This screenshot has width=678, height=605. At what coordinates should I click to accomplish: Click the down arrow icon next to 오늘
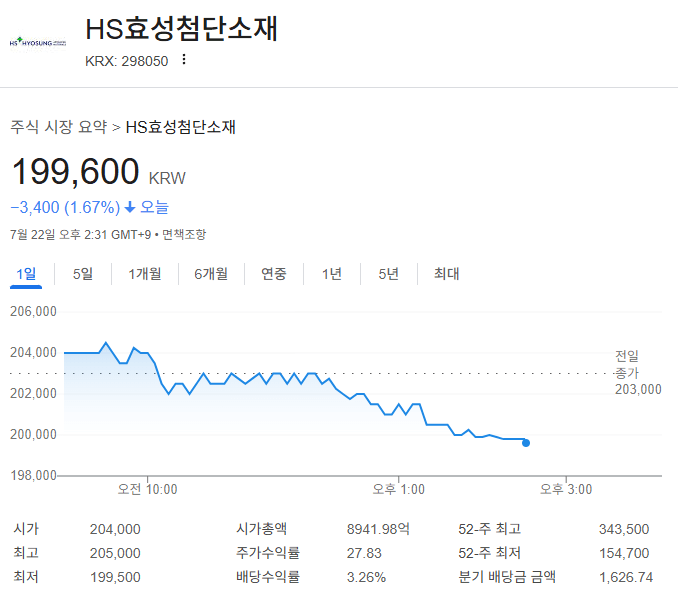tap(130, 208)
